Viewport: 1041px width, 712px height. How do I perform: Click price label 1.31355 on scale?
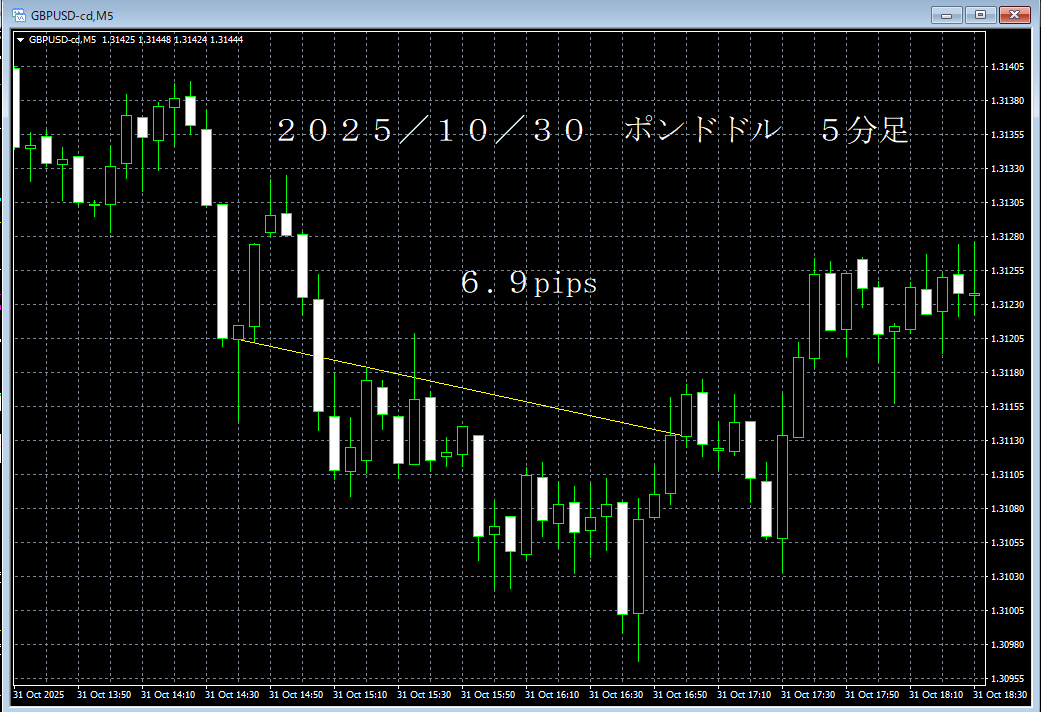point(1007,135)
